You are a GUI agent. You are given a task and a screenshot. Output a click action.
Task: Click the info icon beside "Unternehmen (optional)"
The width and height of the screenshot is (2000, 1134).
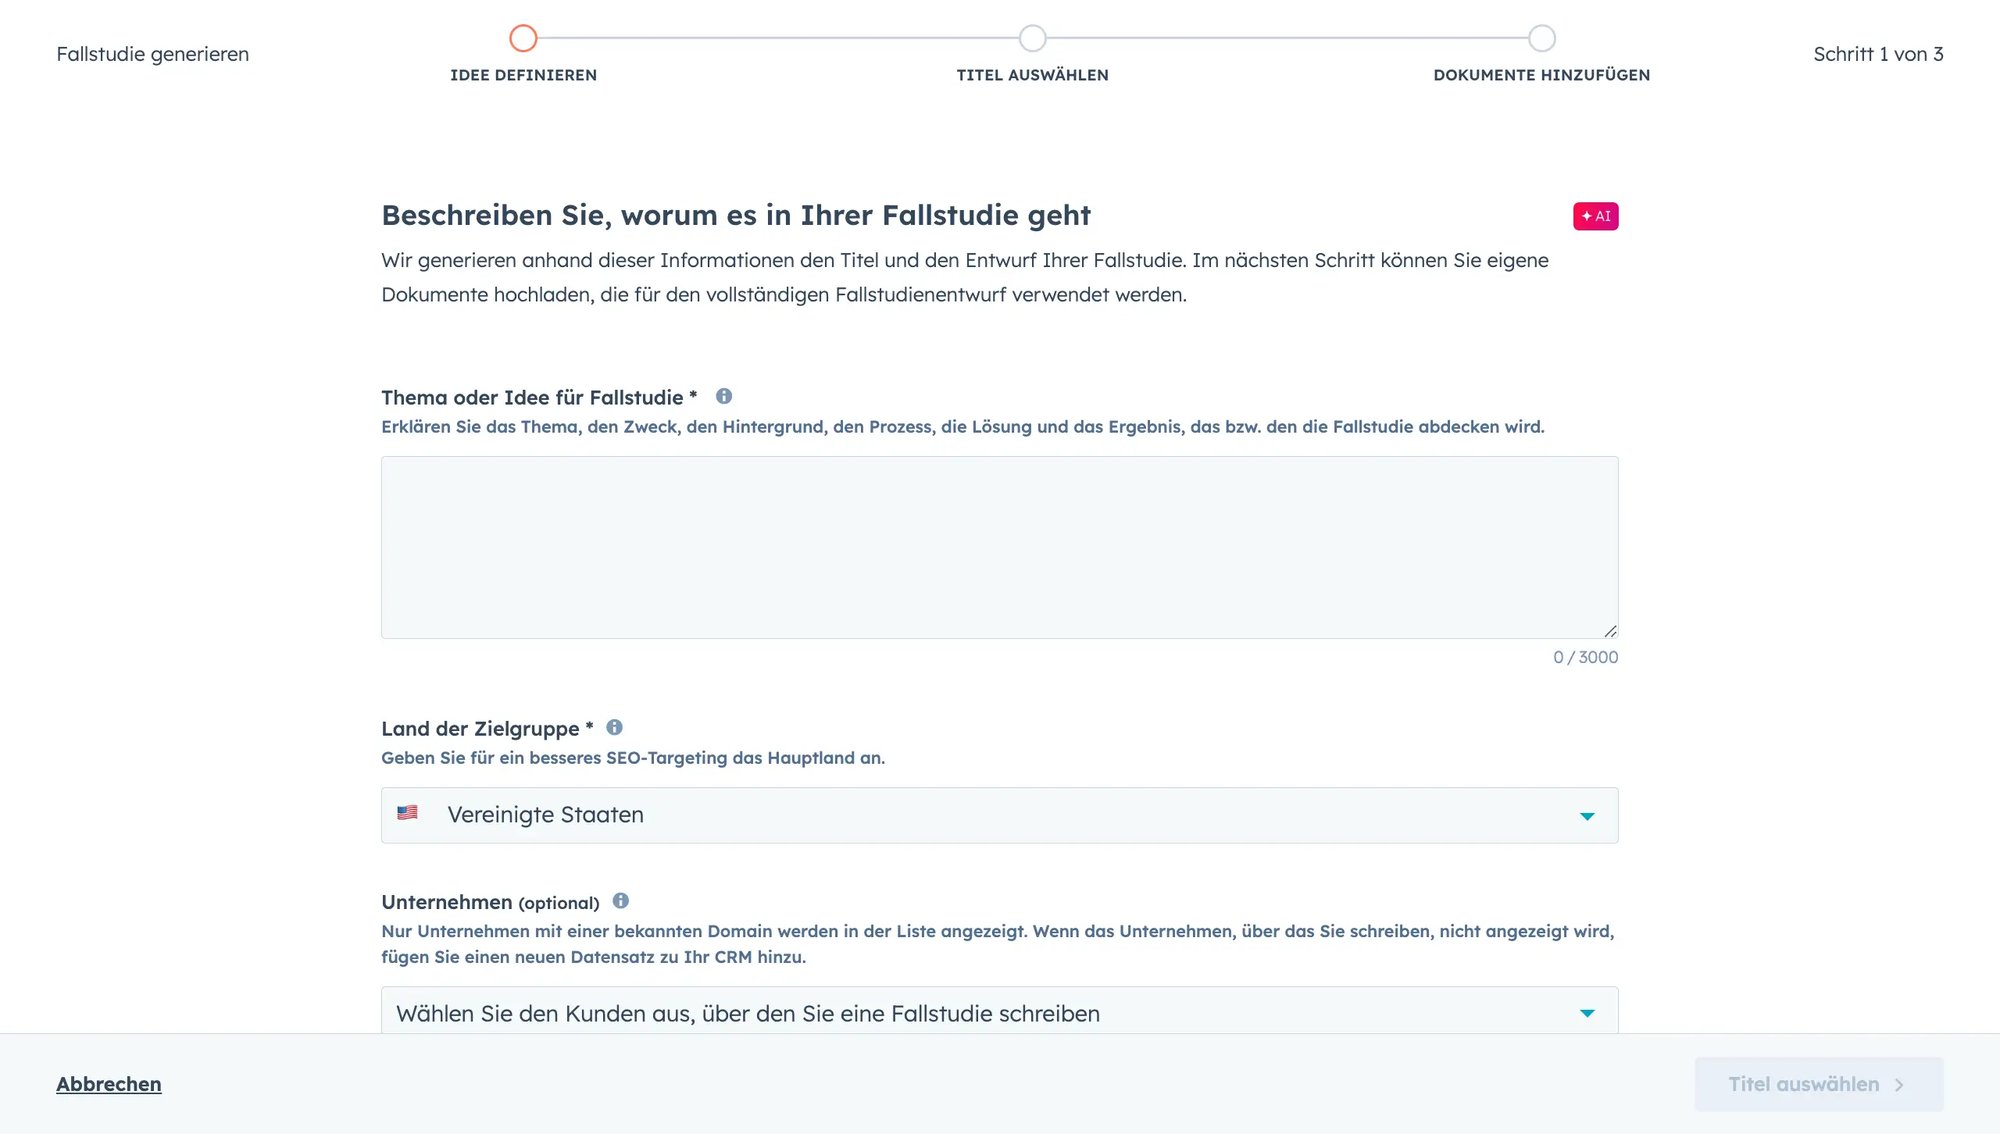click(620, 900)
